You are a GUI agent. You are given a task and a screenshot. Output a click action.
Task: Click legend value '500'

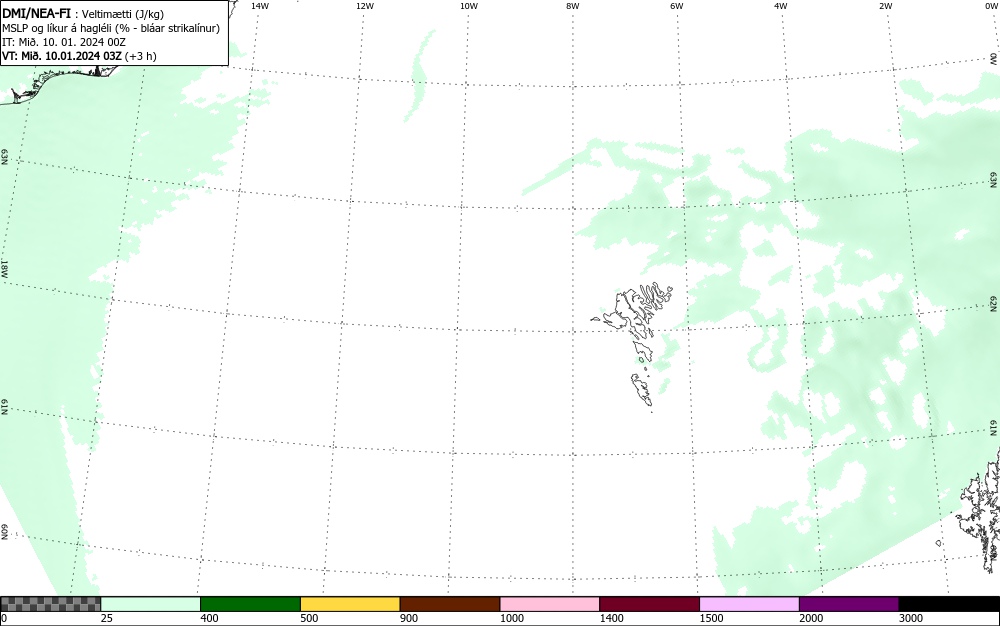point(309,618)
